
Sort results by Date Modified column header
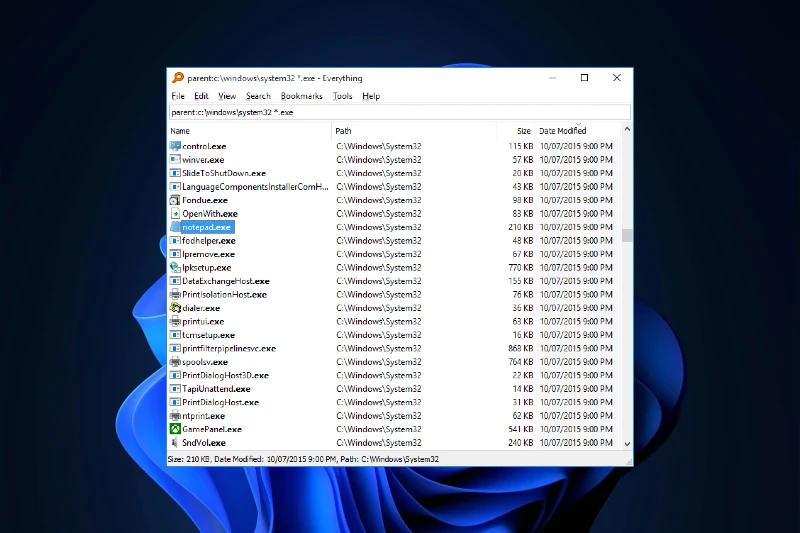point(578,131)
